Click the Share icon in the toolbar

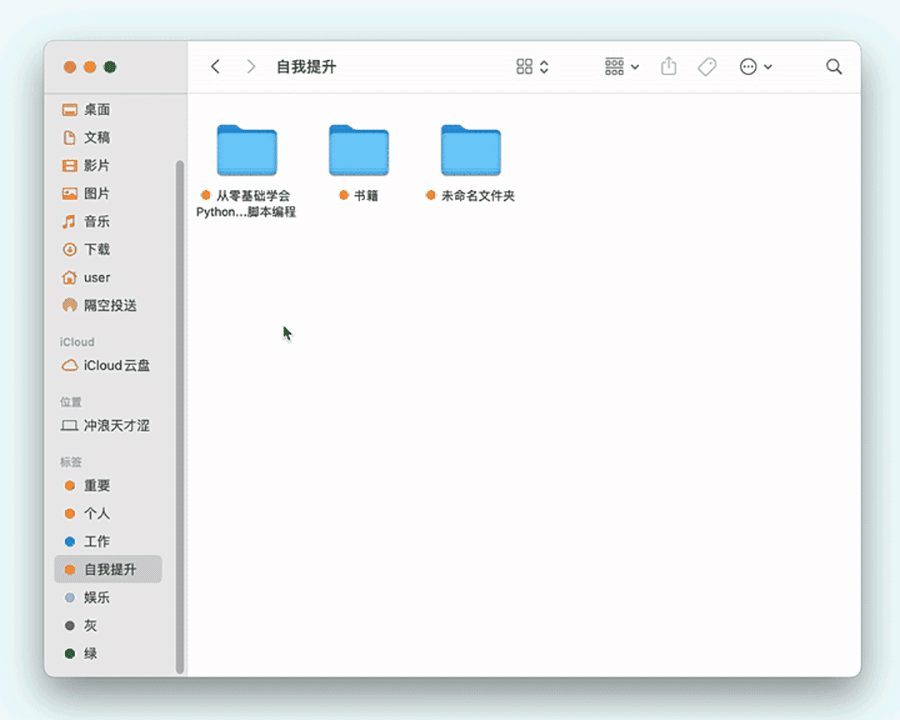[x=668, y=66]
